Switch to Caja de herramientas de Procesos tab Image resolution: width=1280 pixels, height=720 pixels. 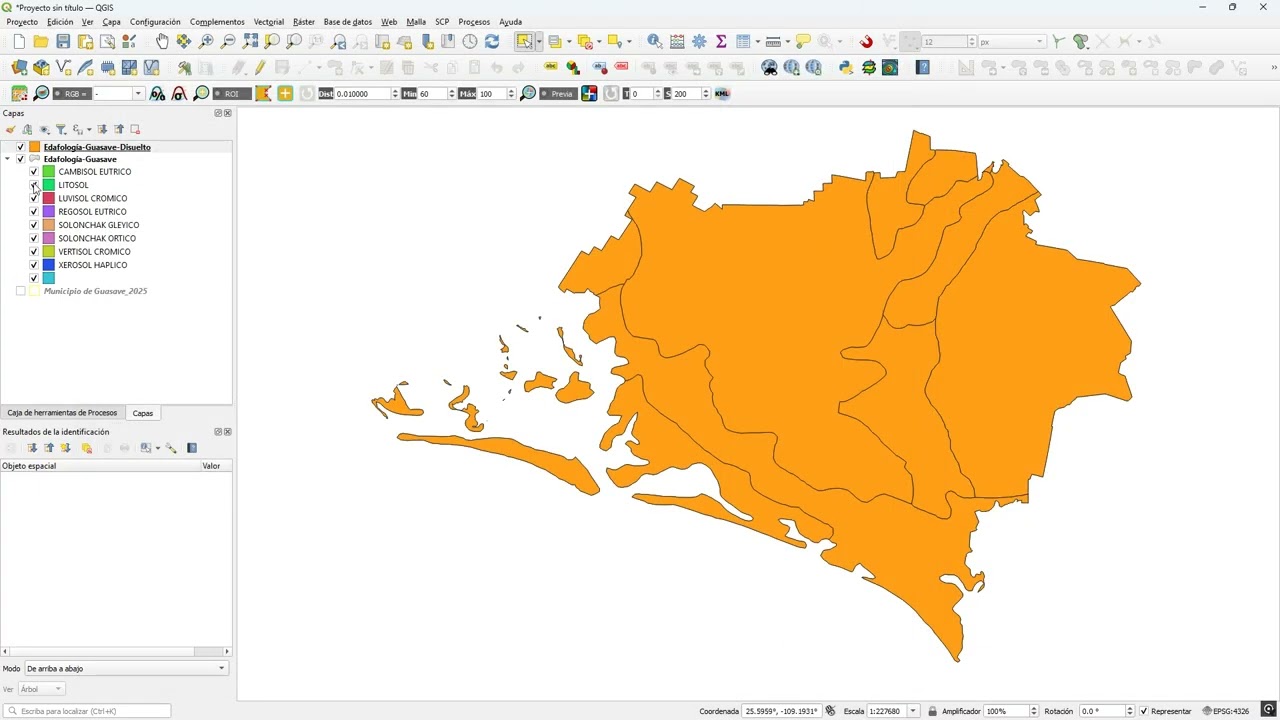tap(62, 412)
